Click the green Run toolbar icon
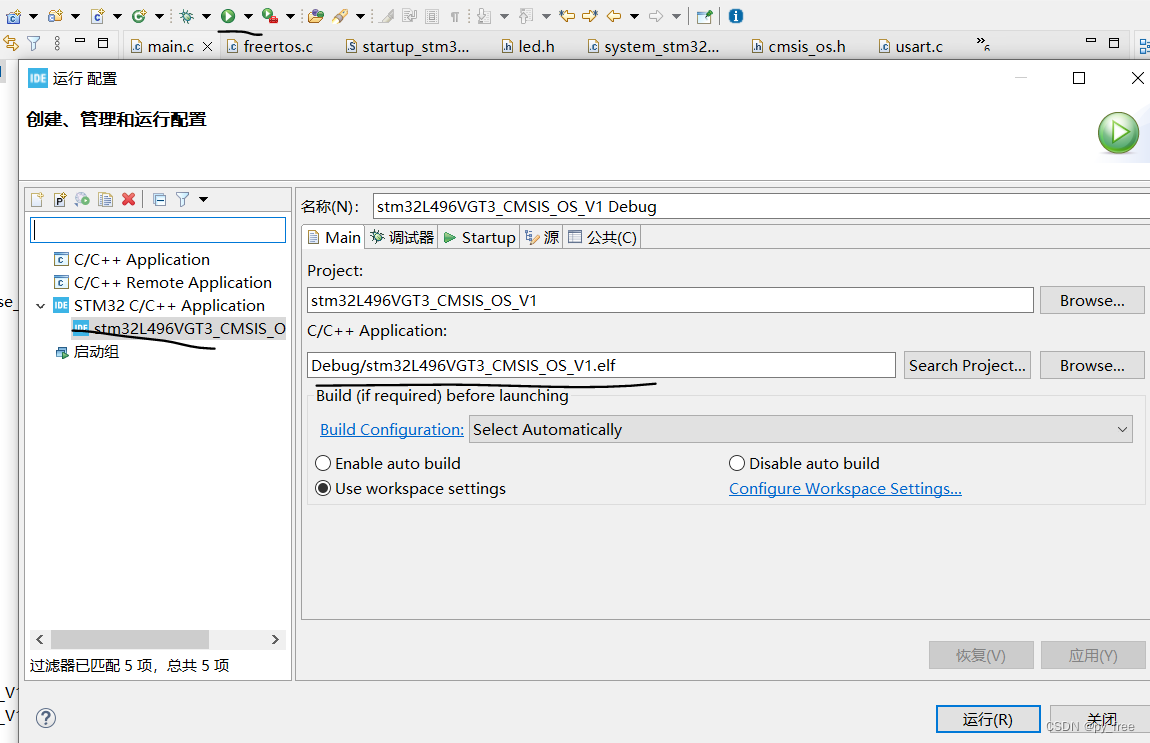Image resolution: width=1150 pixels, height=743 pixels. coord(228,16)
